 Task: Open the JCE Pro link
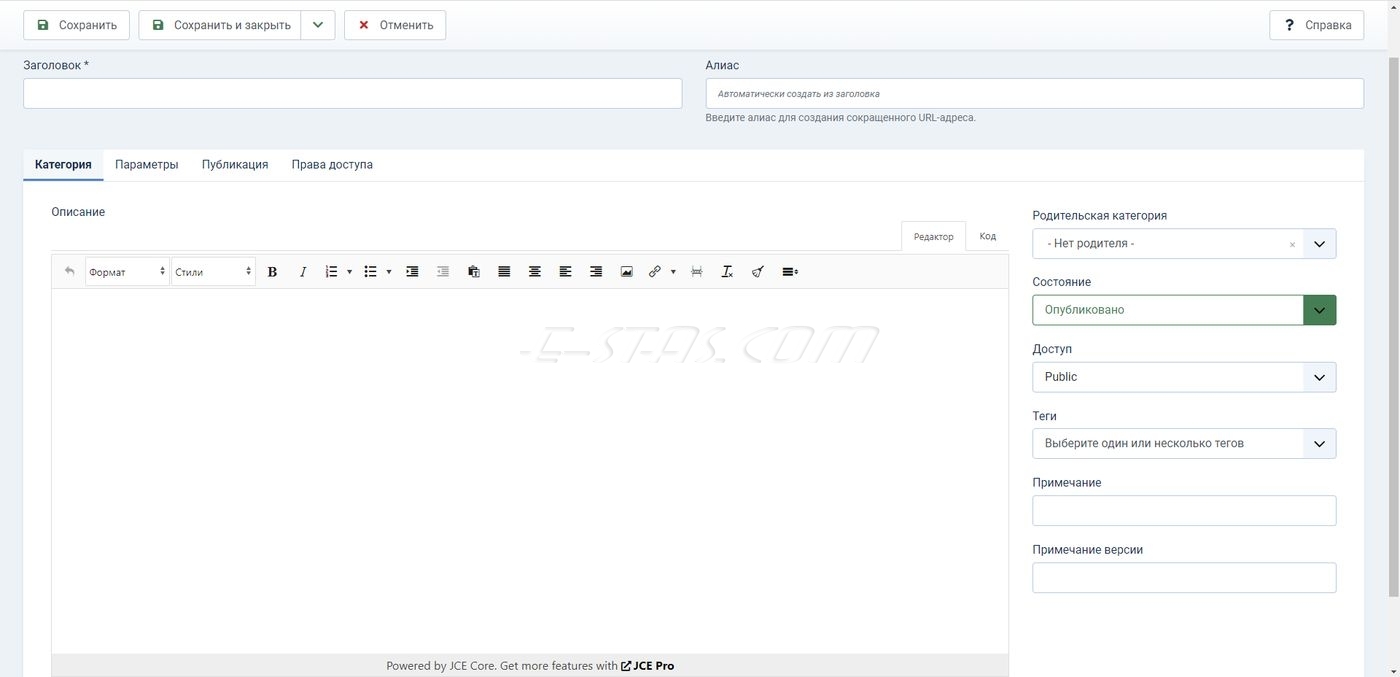(648, 666)
